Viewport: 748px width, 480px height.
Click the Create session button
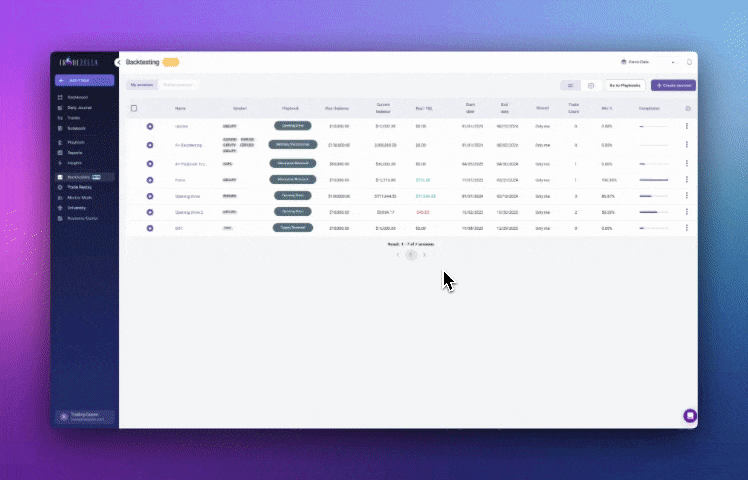pos(672,86)
